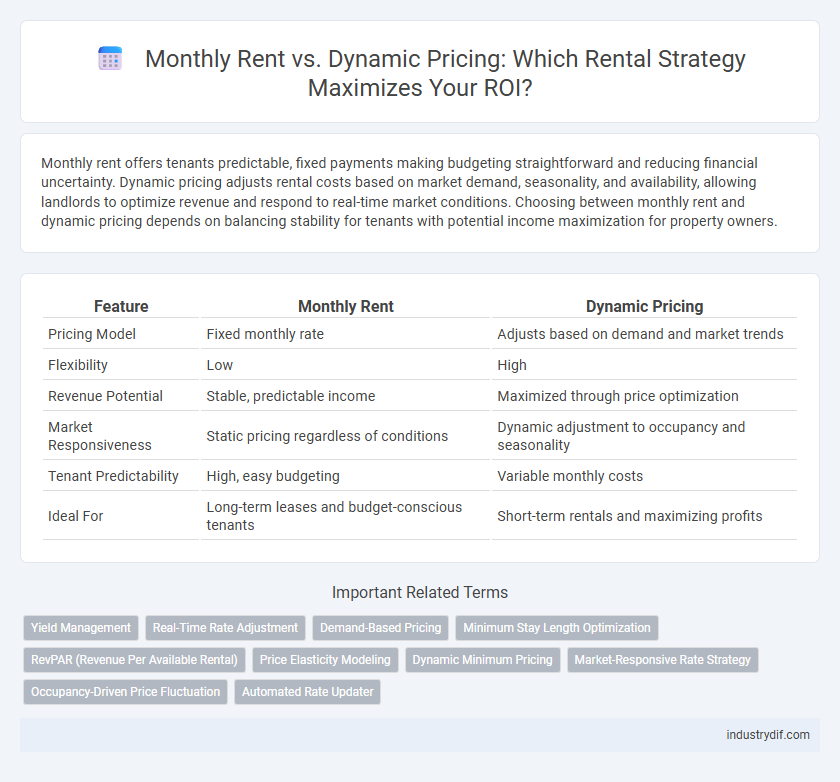The width and height of the screenshot is (840, 782).
Task: Select the Feature column header
Action: pyautogui.click(x=121, y=306)
